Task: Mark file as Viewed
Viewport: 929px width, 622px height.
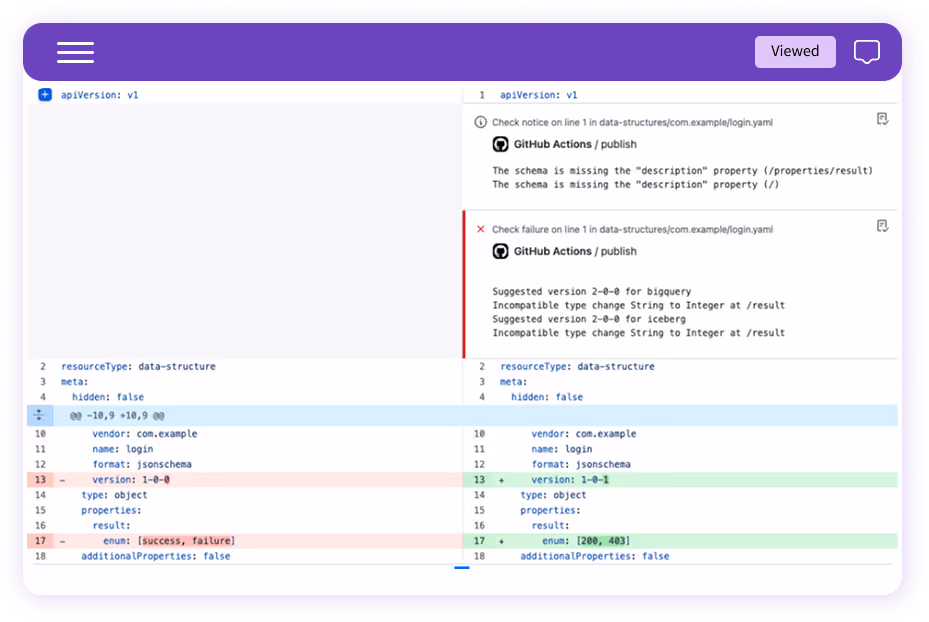Action: tap(795, 52)
